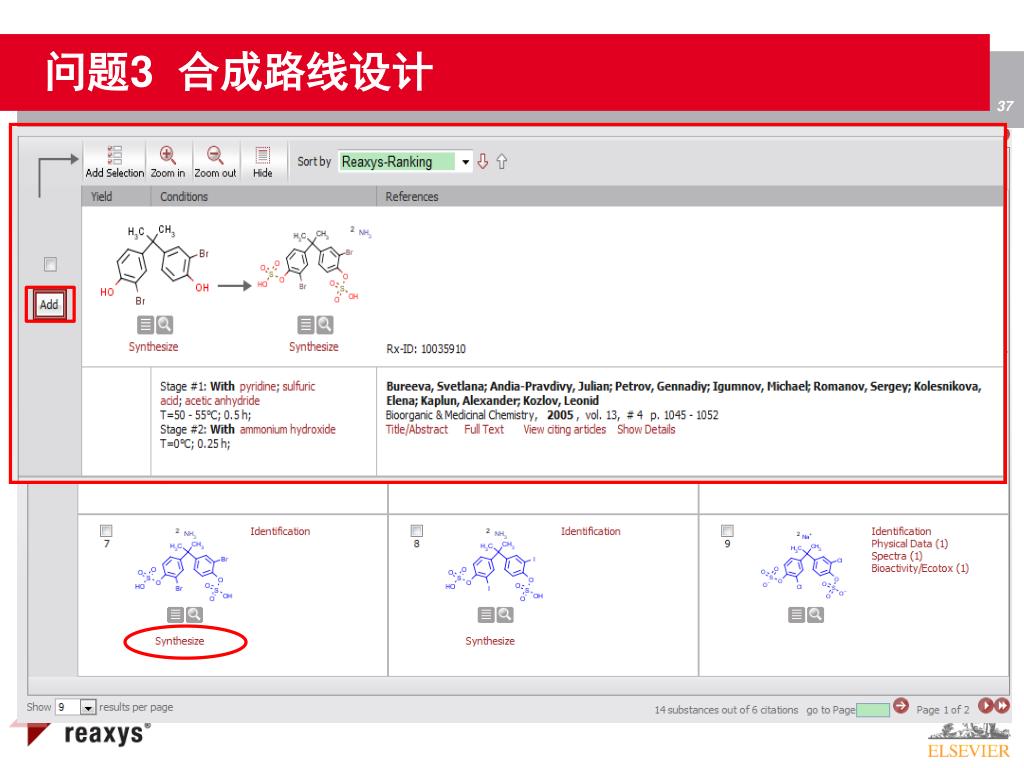
Task: Click the Add button
Action: point(50,304)
